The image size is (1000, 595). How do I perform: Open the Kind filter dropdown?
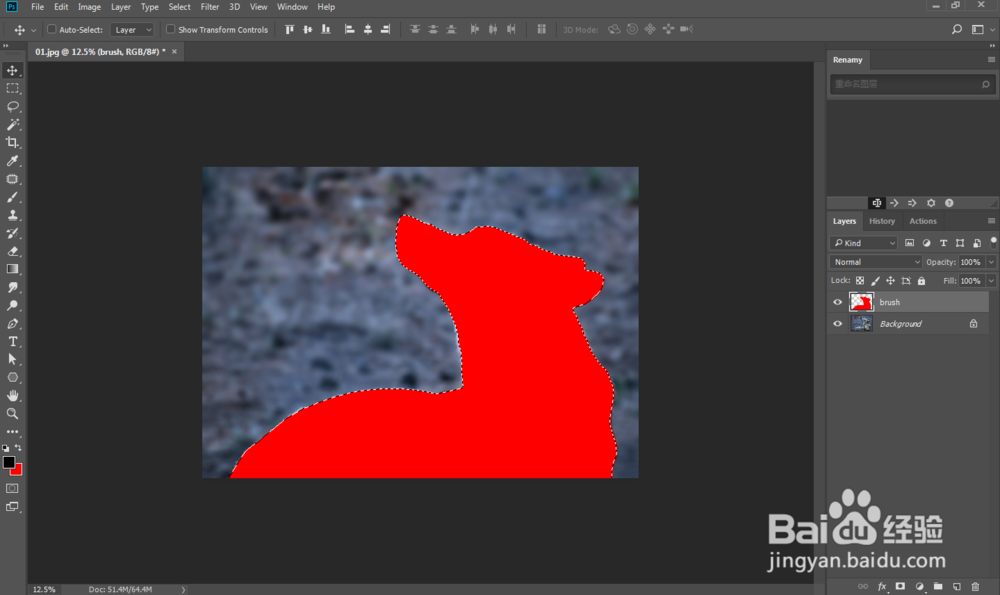[x=864, y=243]
